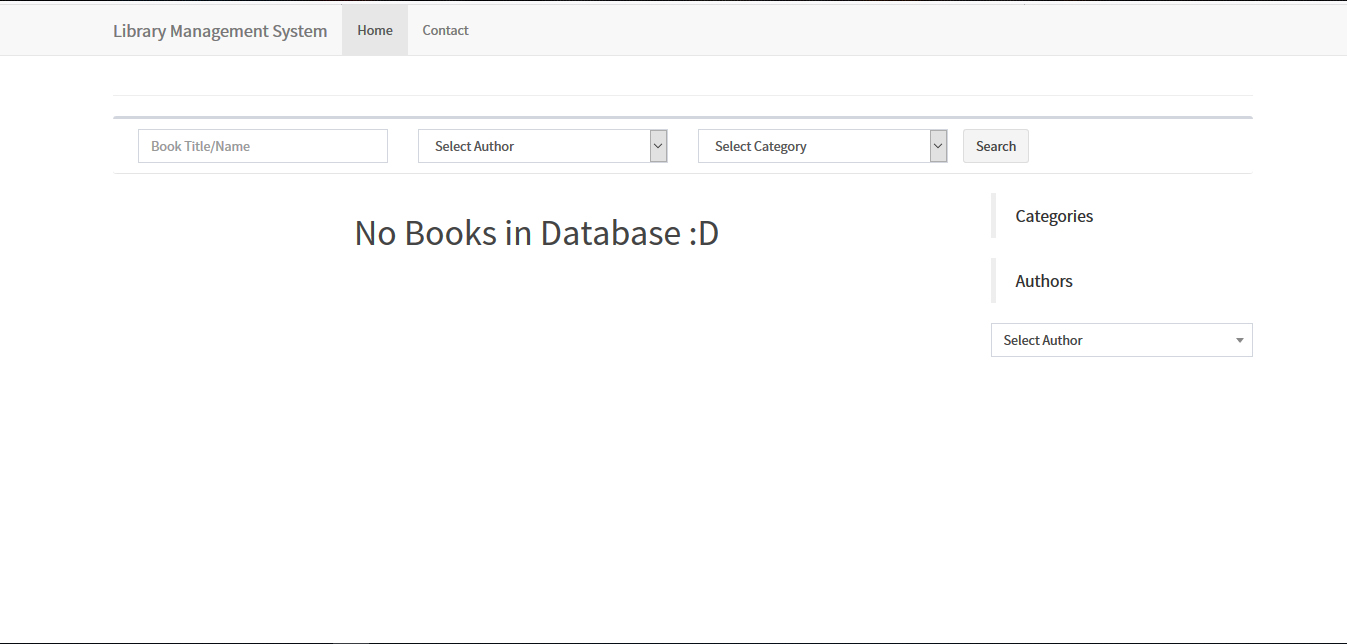This screenshot has height=644, width=1347.
Task: Click the Library Management System brand link
Action: pyautogui.click(x=220, y=31)
